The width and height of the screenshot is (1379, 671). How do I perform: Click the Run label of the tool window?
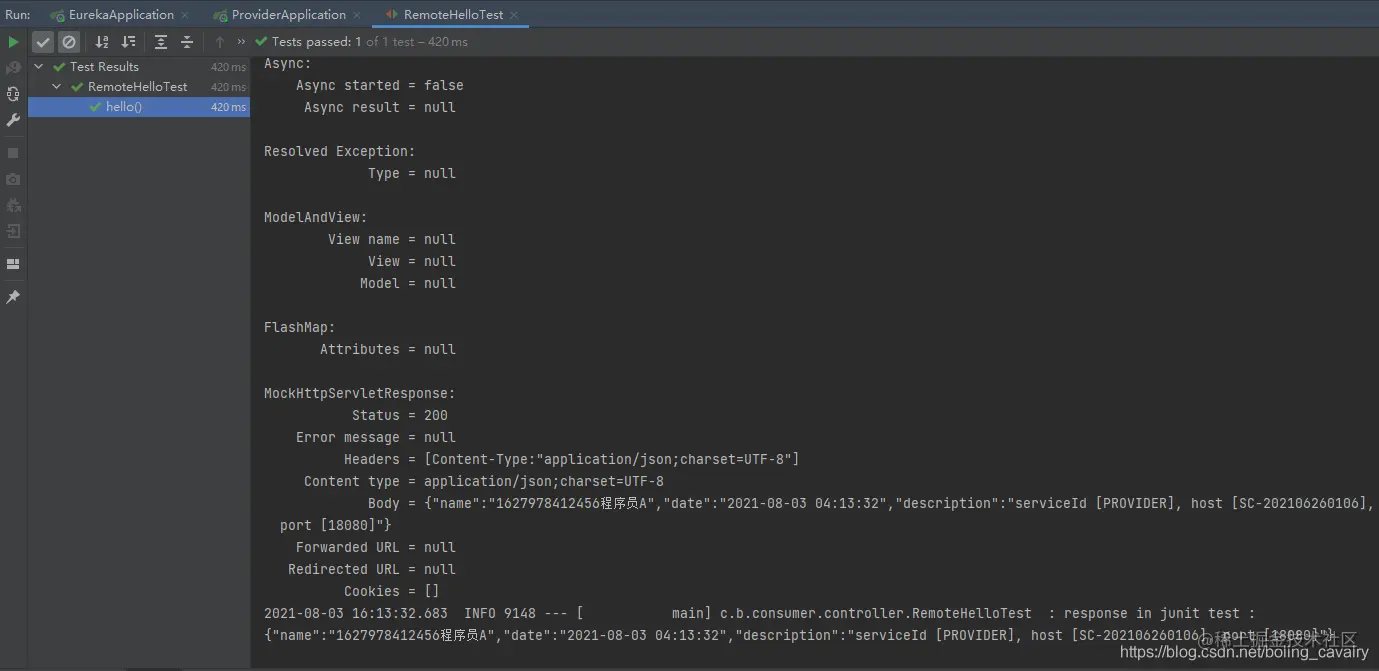click(18, 15)
